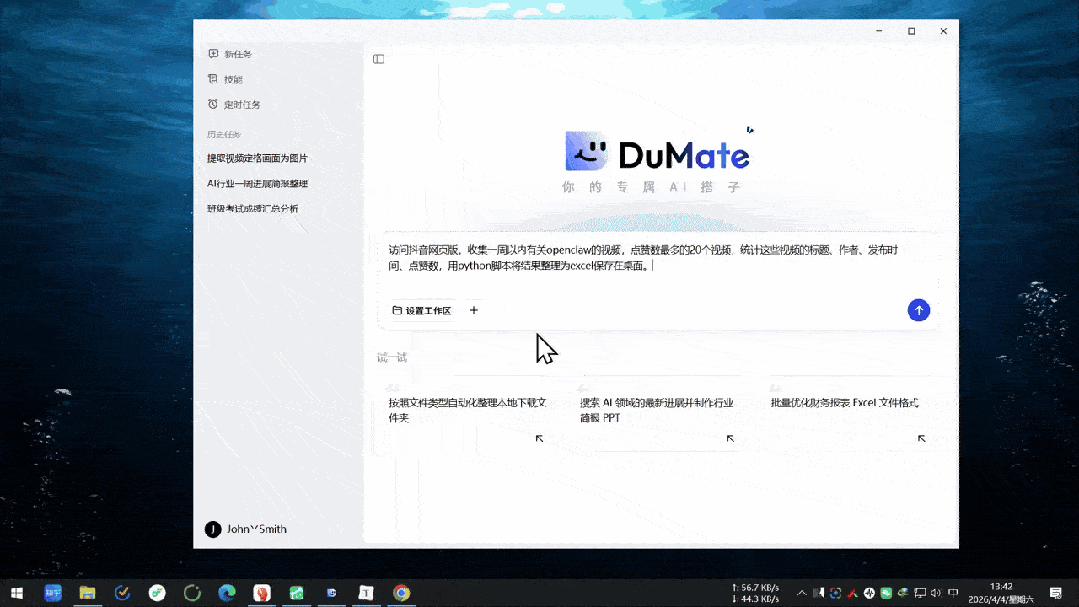Open the DuMate app icon in taskbar
The width and height of the screenshot is (1079, 607).
click(x=332, y=593)
